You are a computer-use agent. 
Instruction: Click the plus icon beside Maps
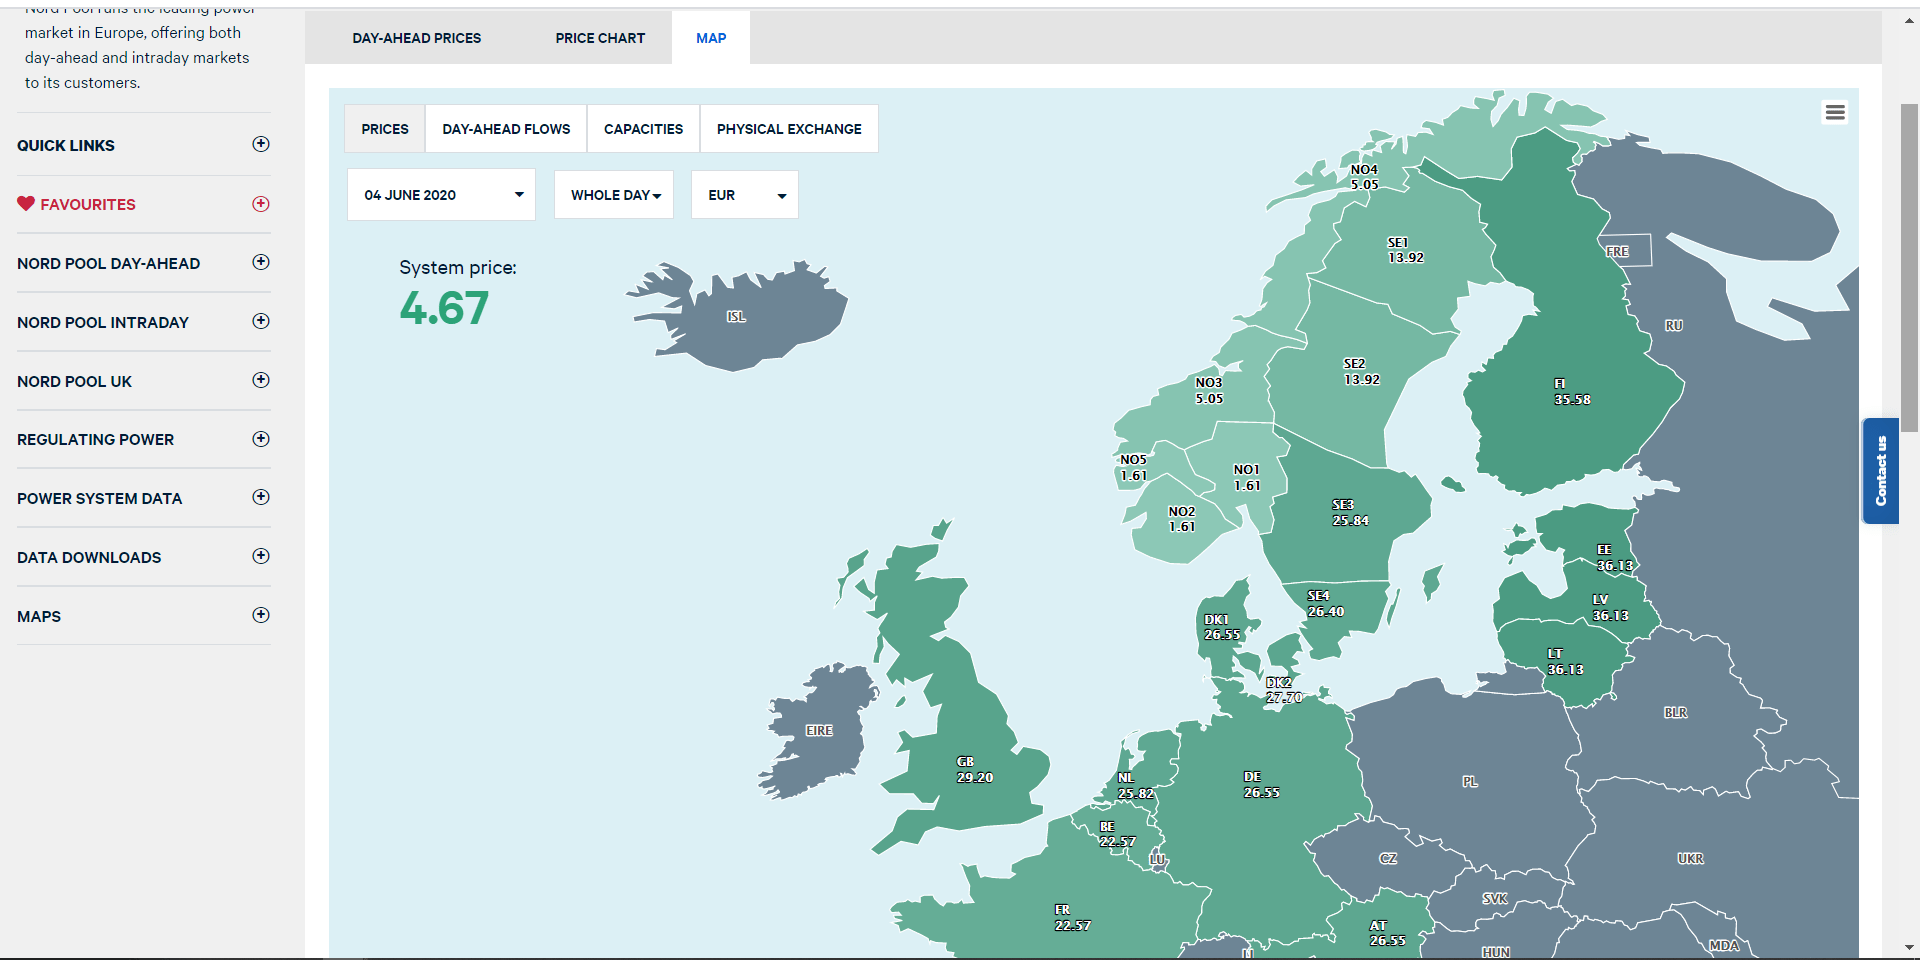(x=261, y=615)
